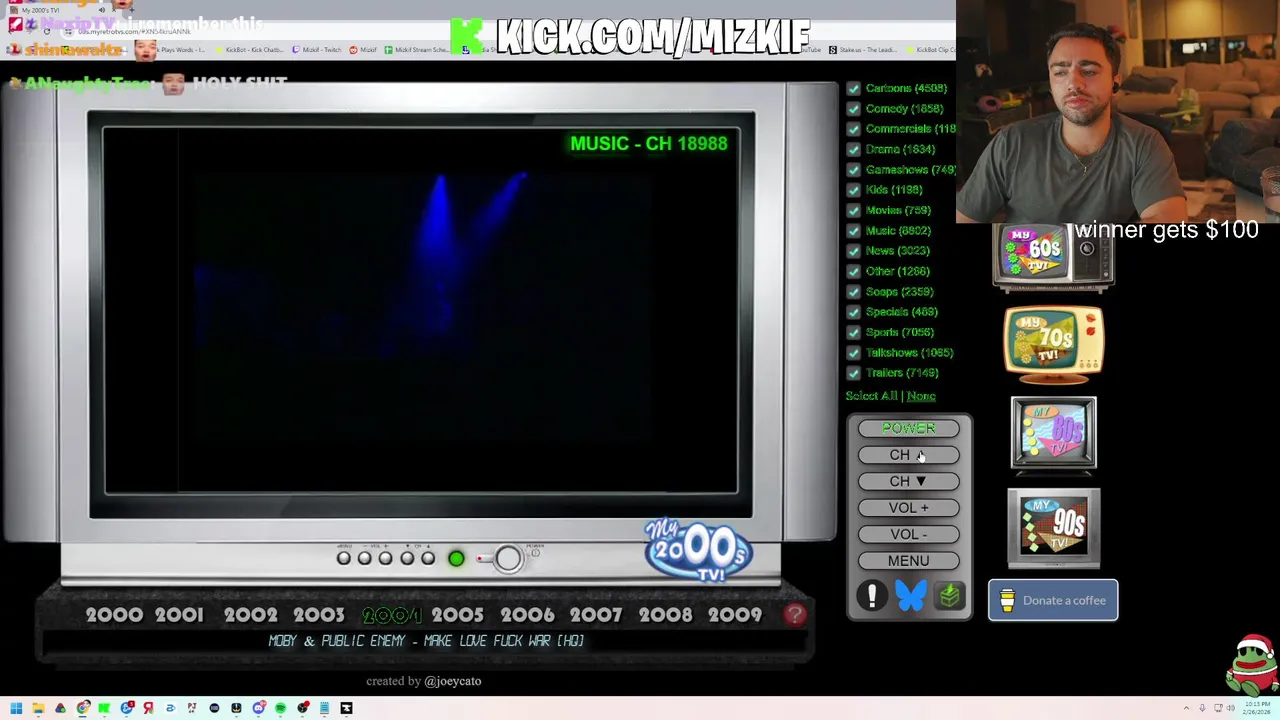Click the Select All categories link
The image size is (1280, 720).
click(x=871, y=396)
